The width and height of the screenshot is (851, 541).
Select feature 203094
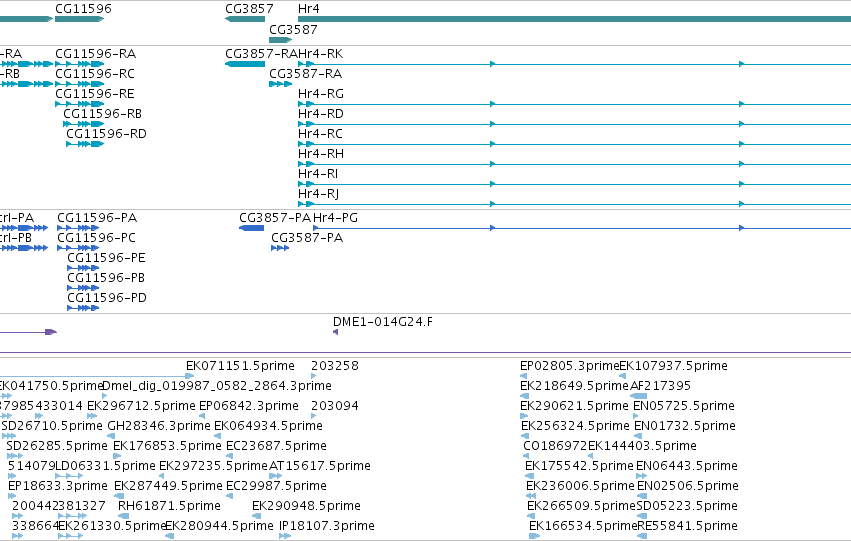(x=335, y=406)
